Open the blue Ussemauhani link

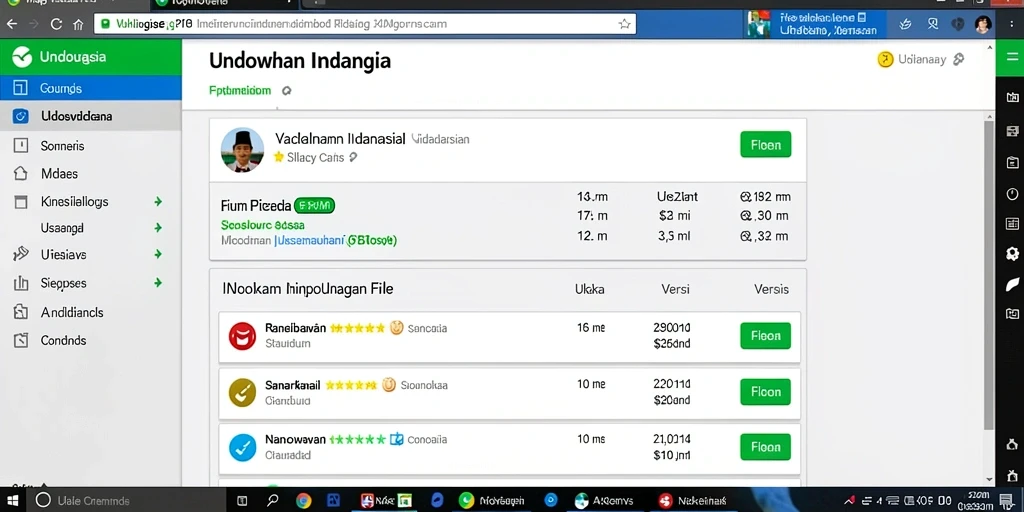309,240
